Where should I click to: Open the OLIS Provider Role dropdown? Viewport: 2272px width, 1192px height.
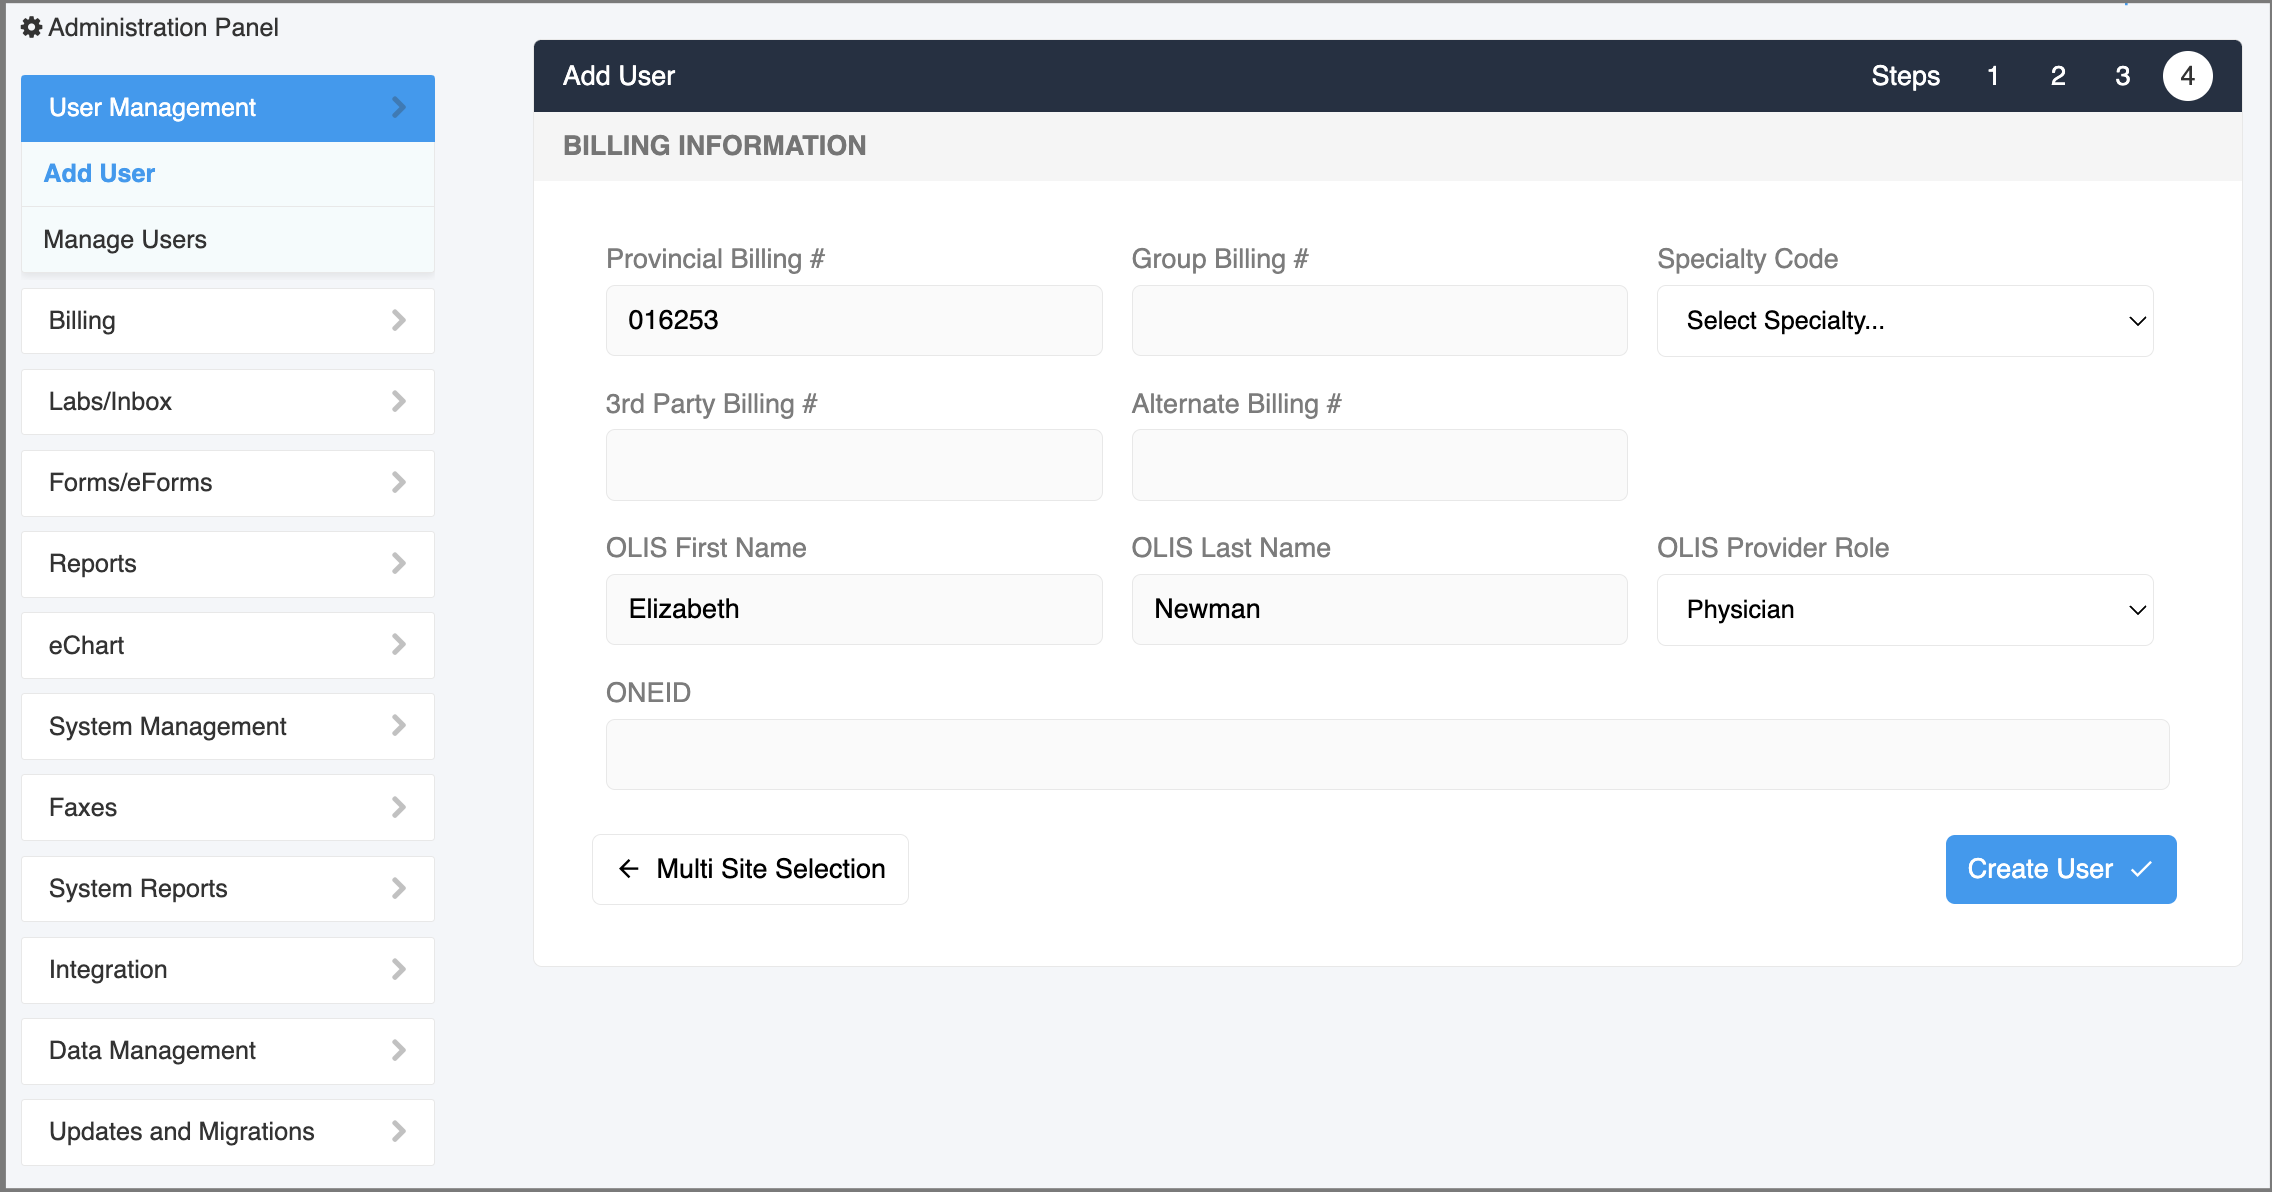[1905, 610]
